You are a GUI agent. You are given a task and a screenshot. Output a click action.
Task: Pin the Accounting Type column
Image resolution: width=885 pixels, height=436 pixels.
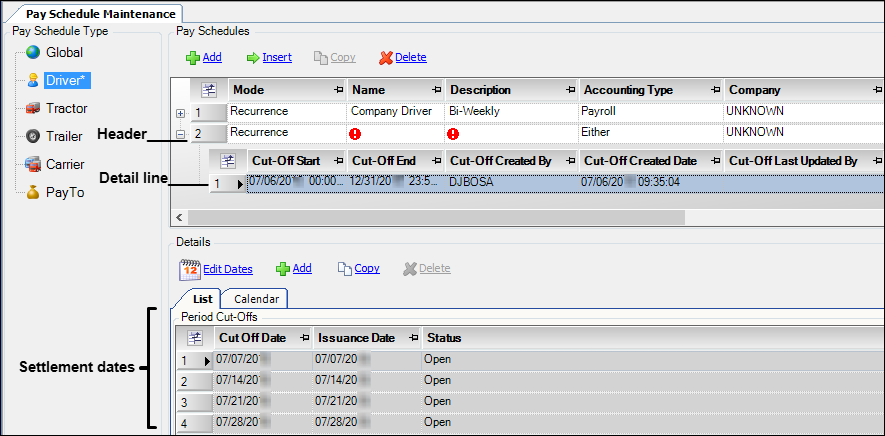716,90
